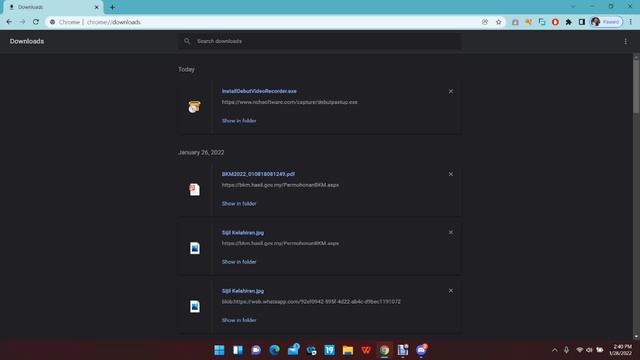Show hidden system tray icons

(554, 350)
